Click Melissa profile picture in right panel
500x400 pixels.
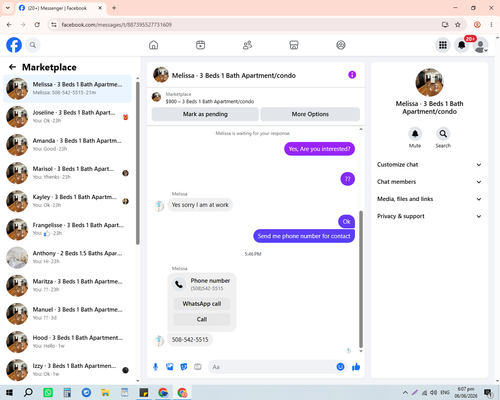[429, 82]
